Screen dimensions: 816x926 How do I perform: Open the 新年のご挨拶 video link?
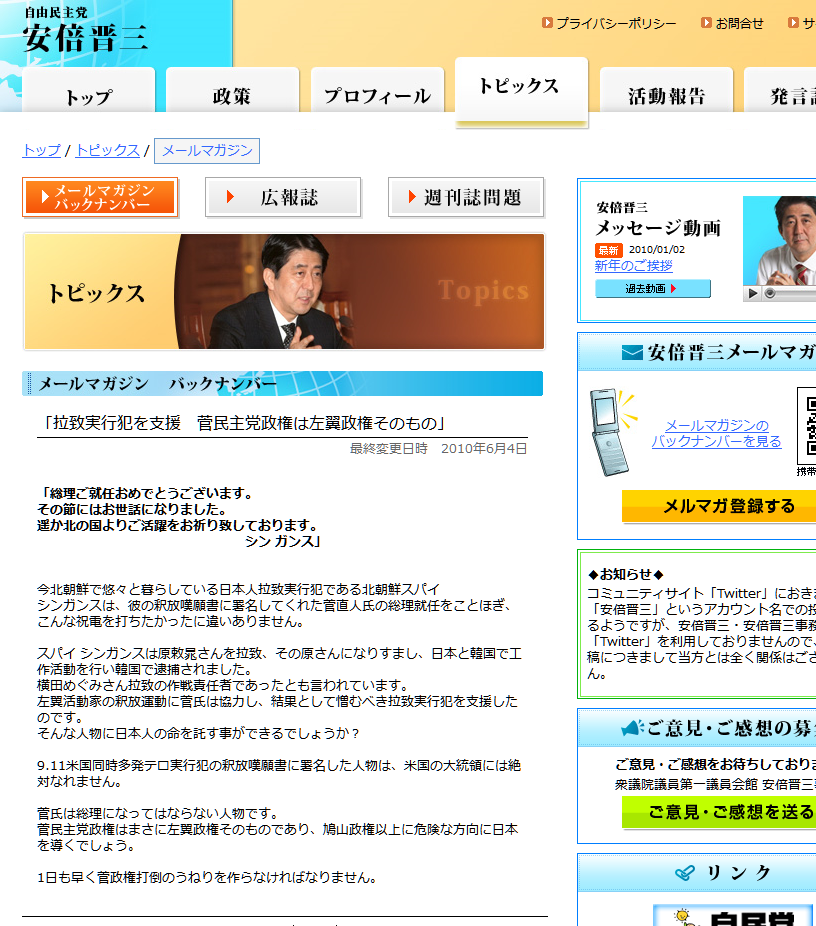coord(634,266)
